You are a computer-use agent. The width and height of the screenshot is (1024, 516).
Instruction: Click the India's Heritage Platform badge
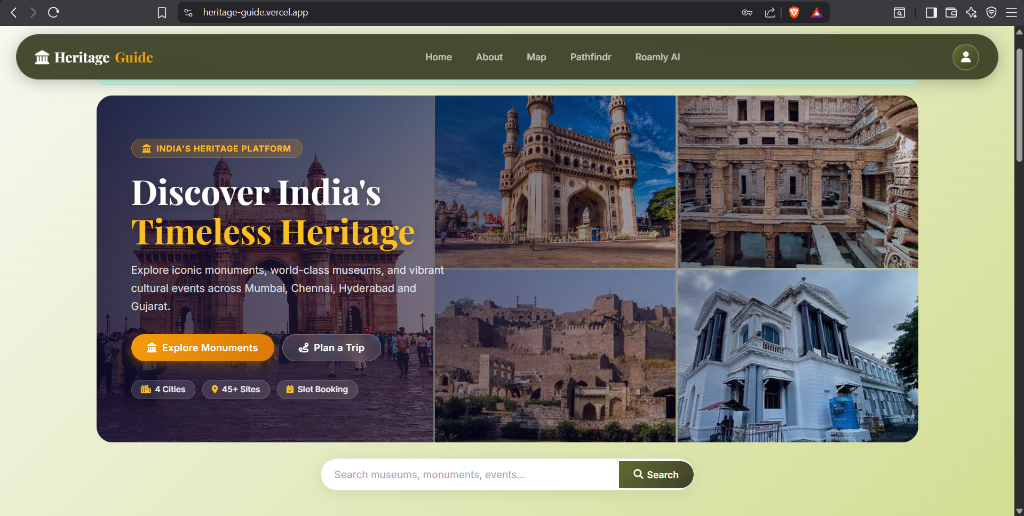[x=217, y=148]
